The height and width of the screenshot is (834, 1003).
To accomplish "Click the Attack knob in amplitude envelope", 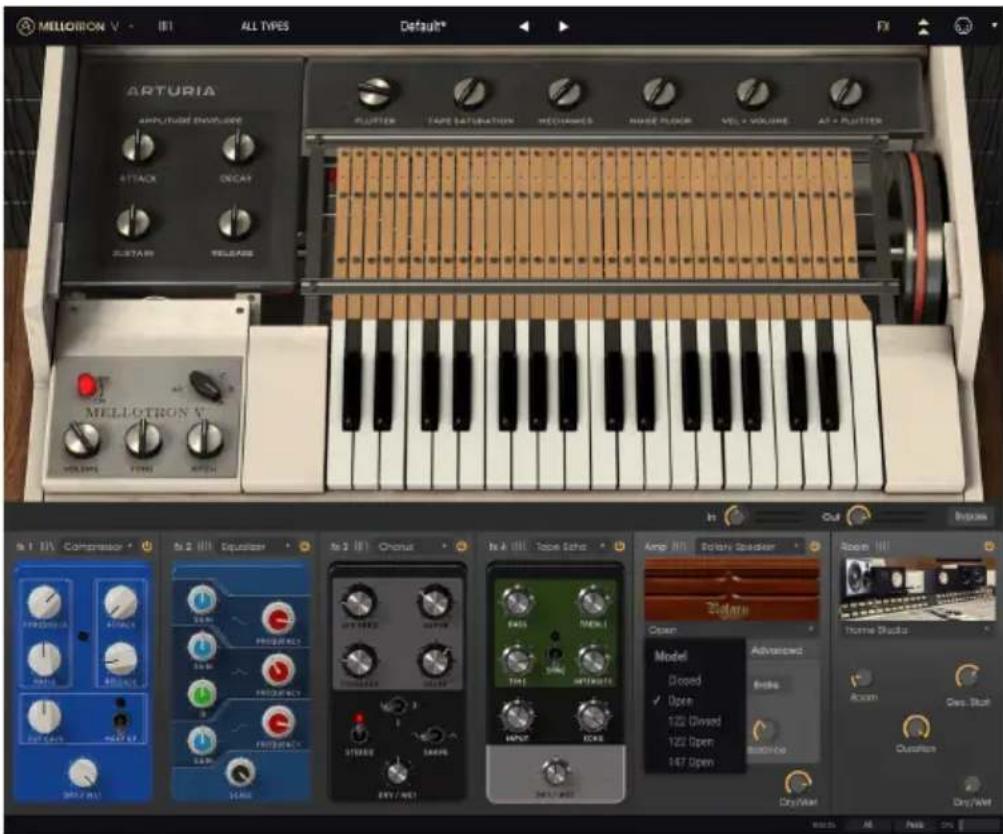I will [138, 148].
